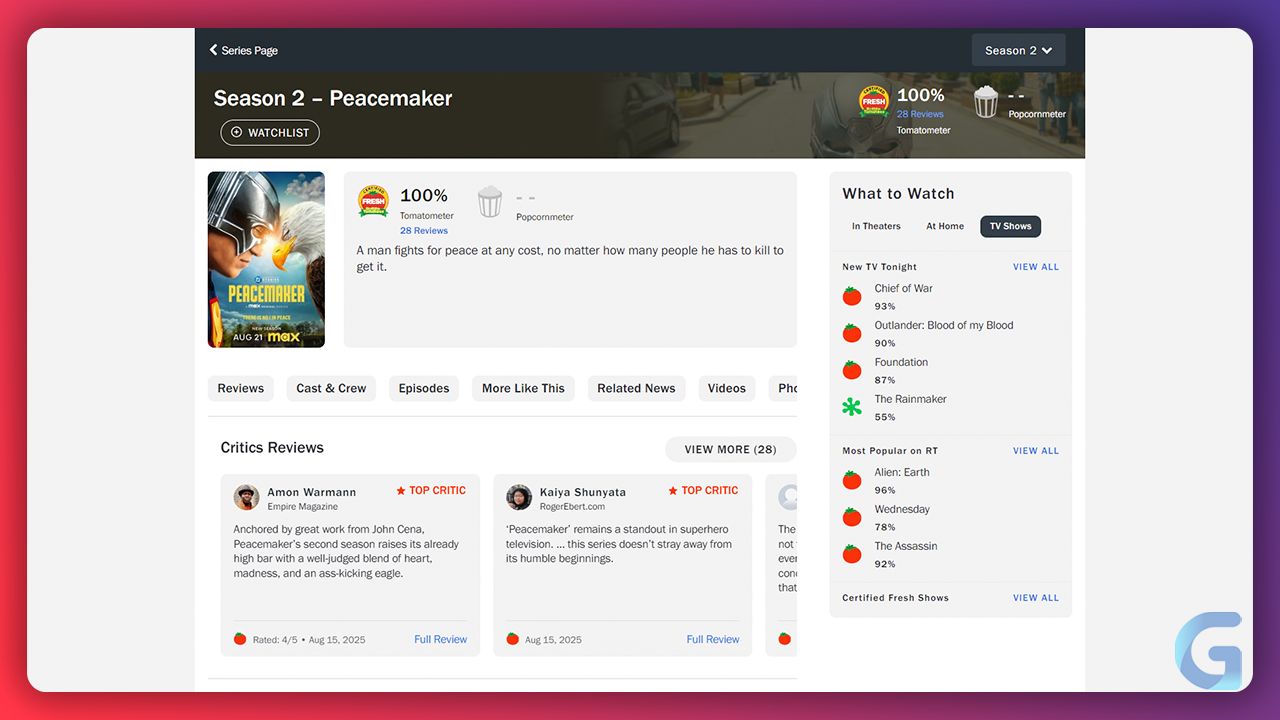Image resolution: width=1280 pixels, height=720 pixels.
Task: Open the More Like This tab
Action: (x=523, y=388)
